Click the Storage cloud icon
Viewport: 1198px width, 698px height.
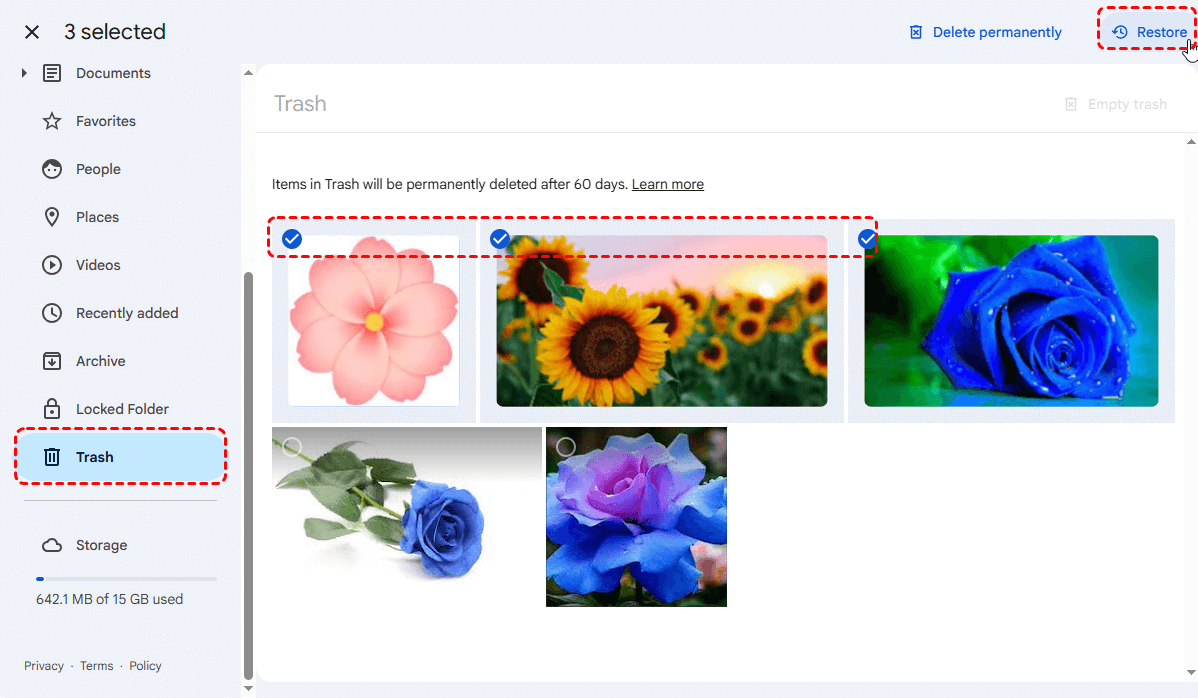(52, 545)
